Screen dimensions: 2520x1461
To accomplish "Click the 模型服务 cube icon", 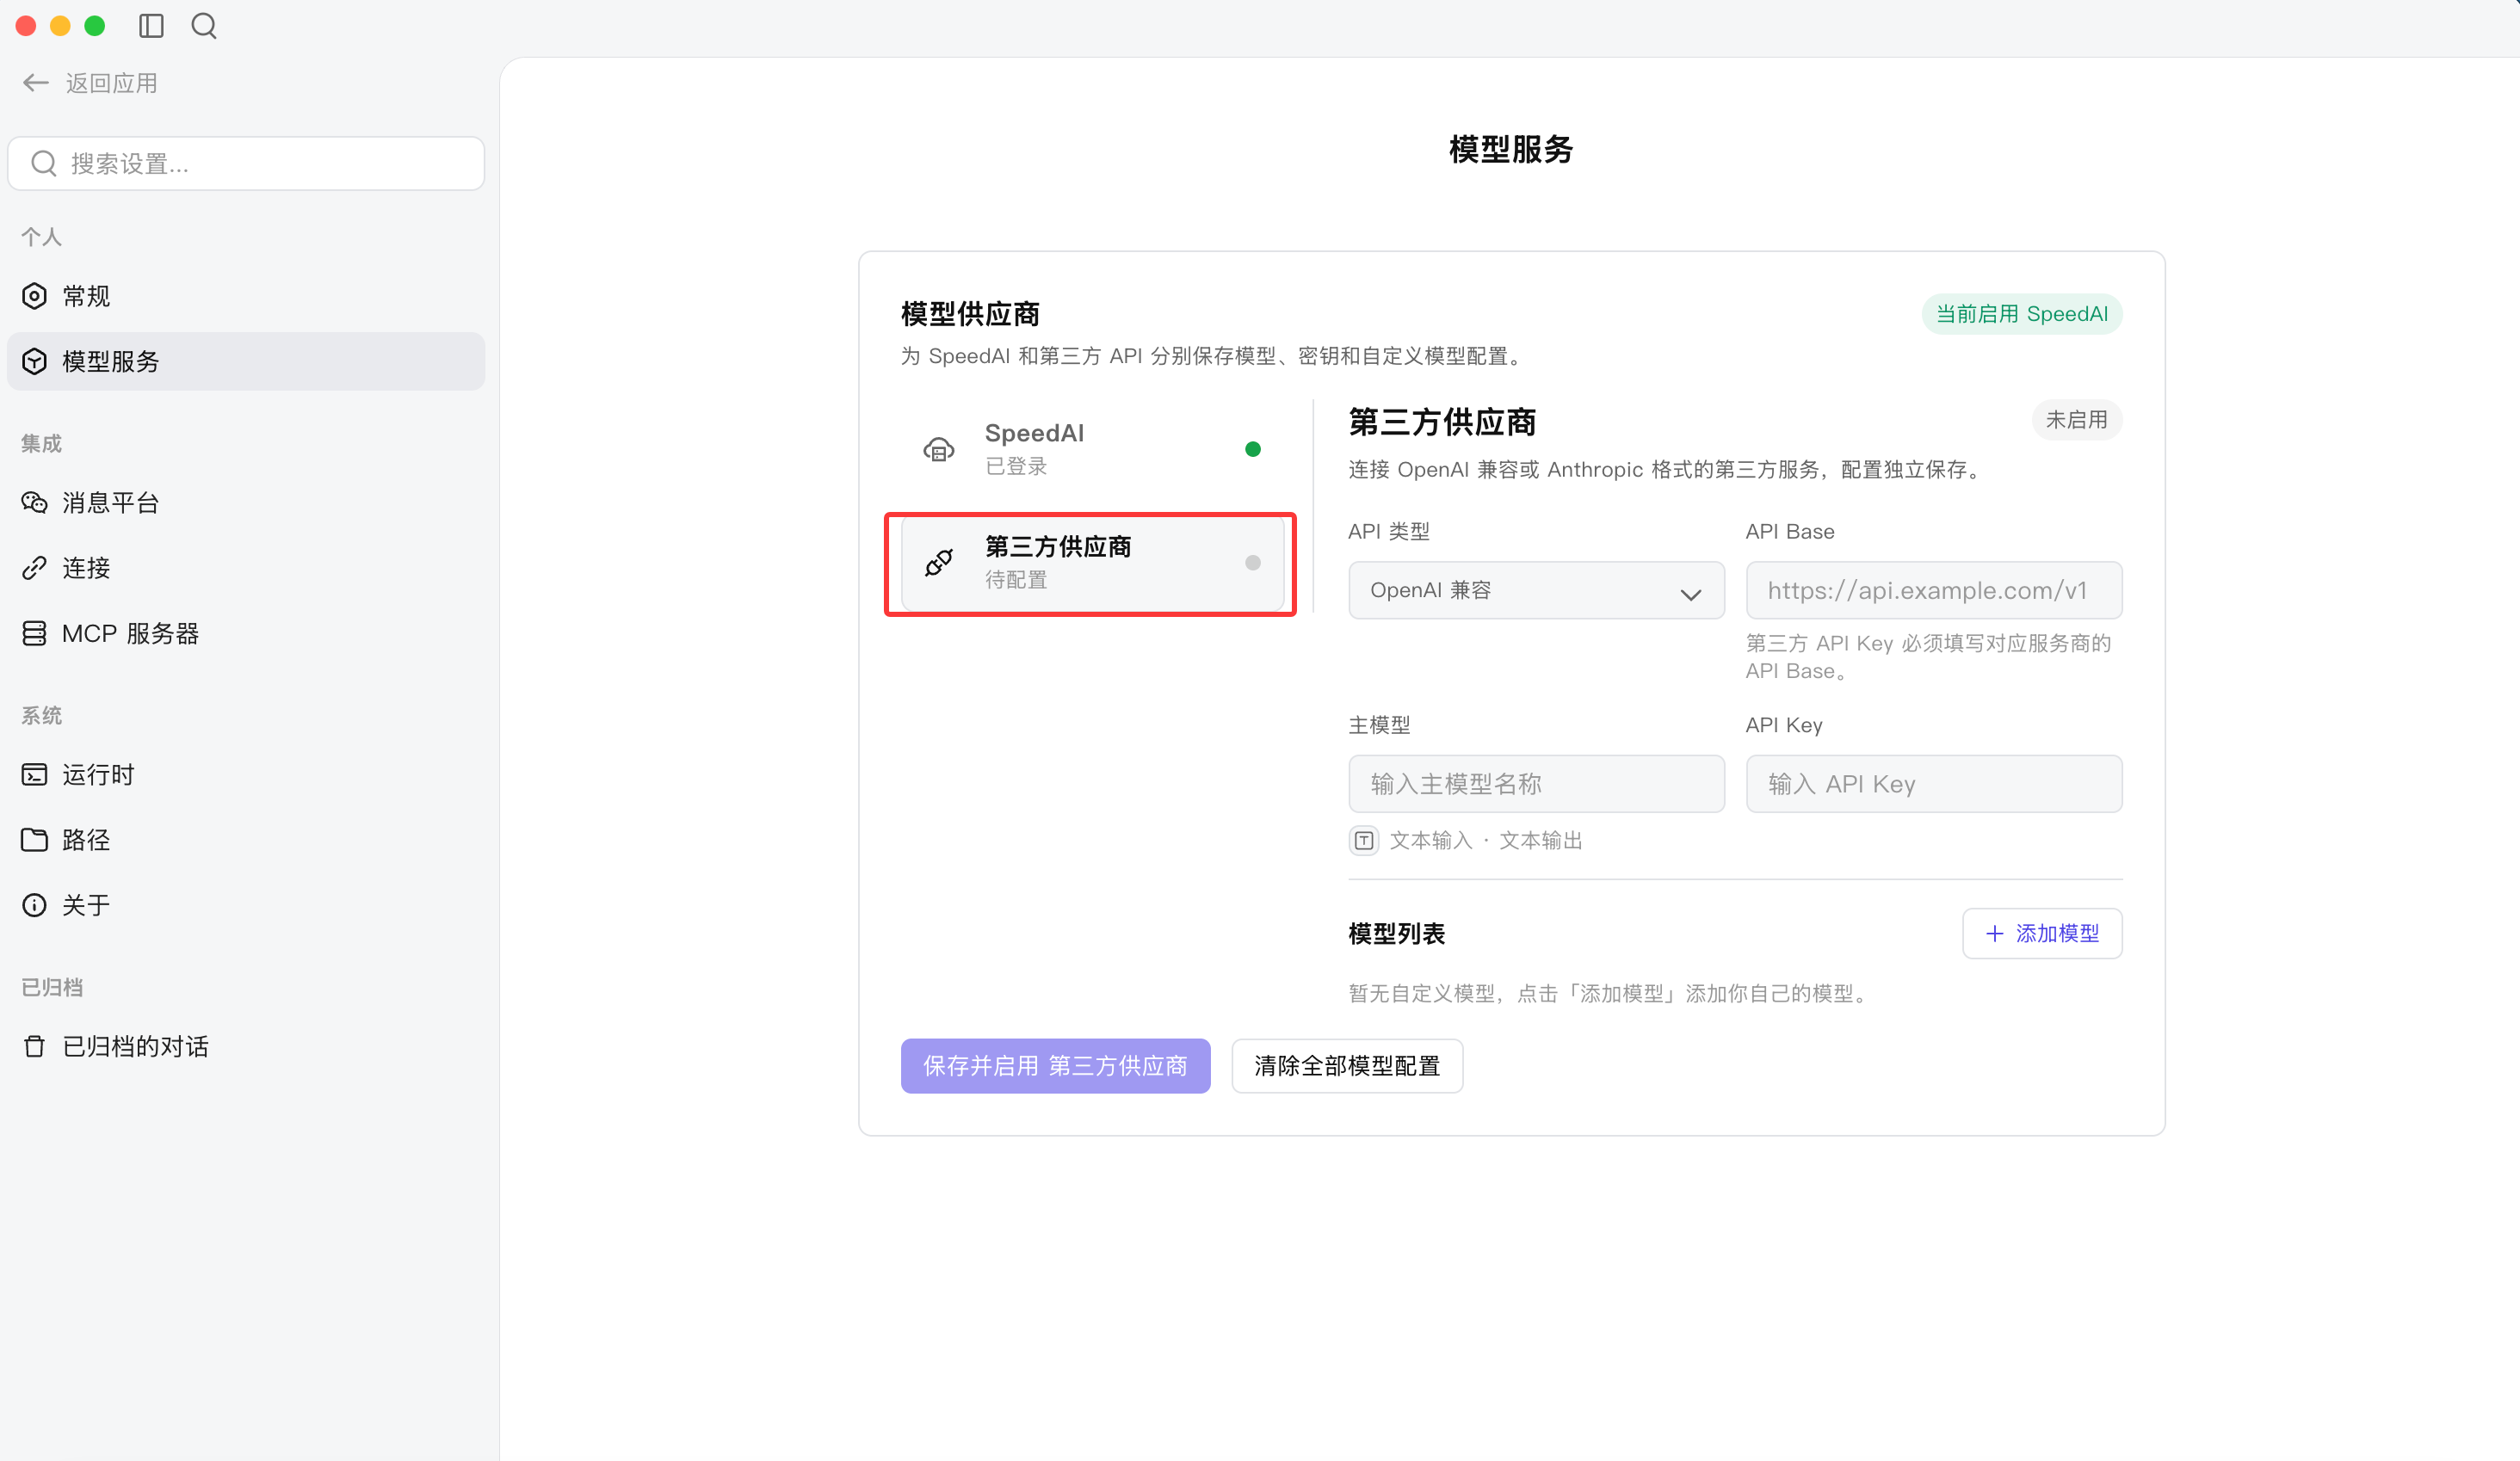I will [x=35, y=361].
